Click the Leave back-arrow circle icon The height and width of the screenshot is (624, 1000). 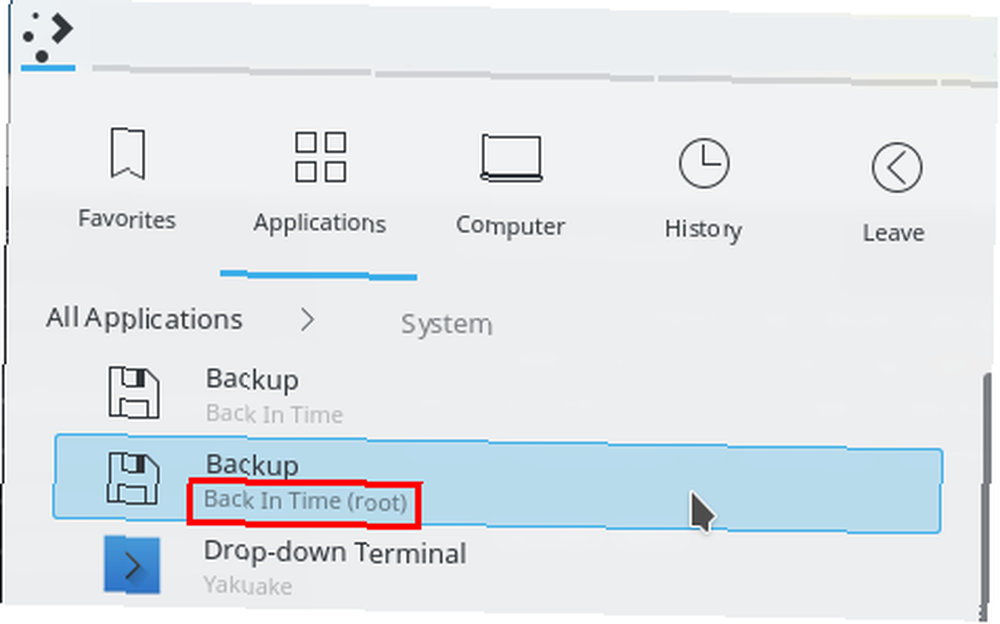(x=897, y=167)
